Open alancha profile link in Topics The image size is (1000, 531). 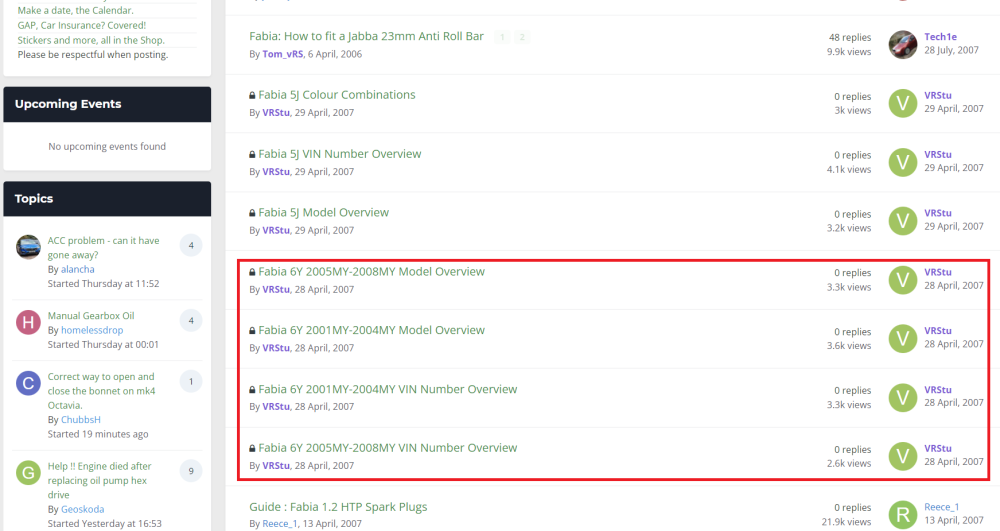point(78,269)
